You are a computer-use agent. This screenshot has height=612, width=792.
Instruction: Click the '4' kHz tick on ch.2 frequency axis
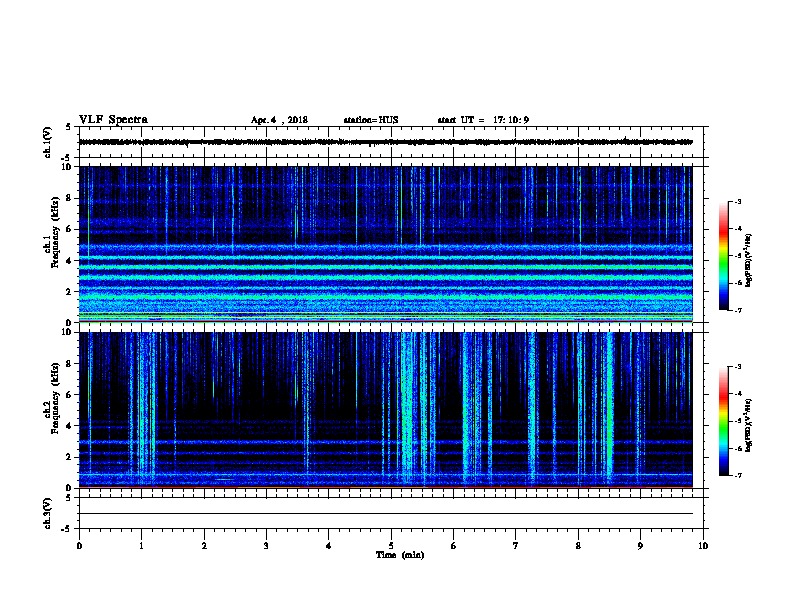[x=68, y=426]
